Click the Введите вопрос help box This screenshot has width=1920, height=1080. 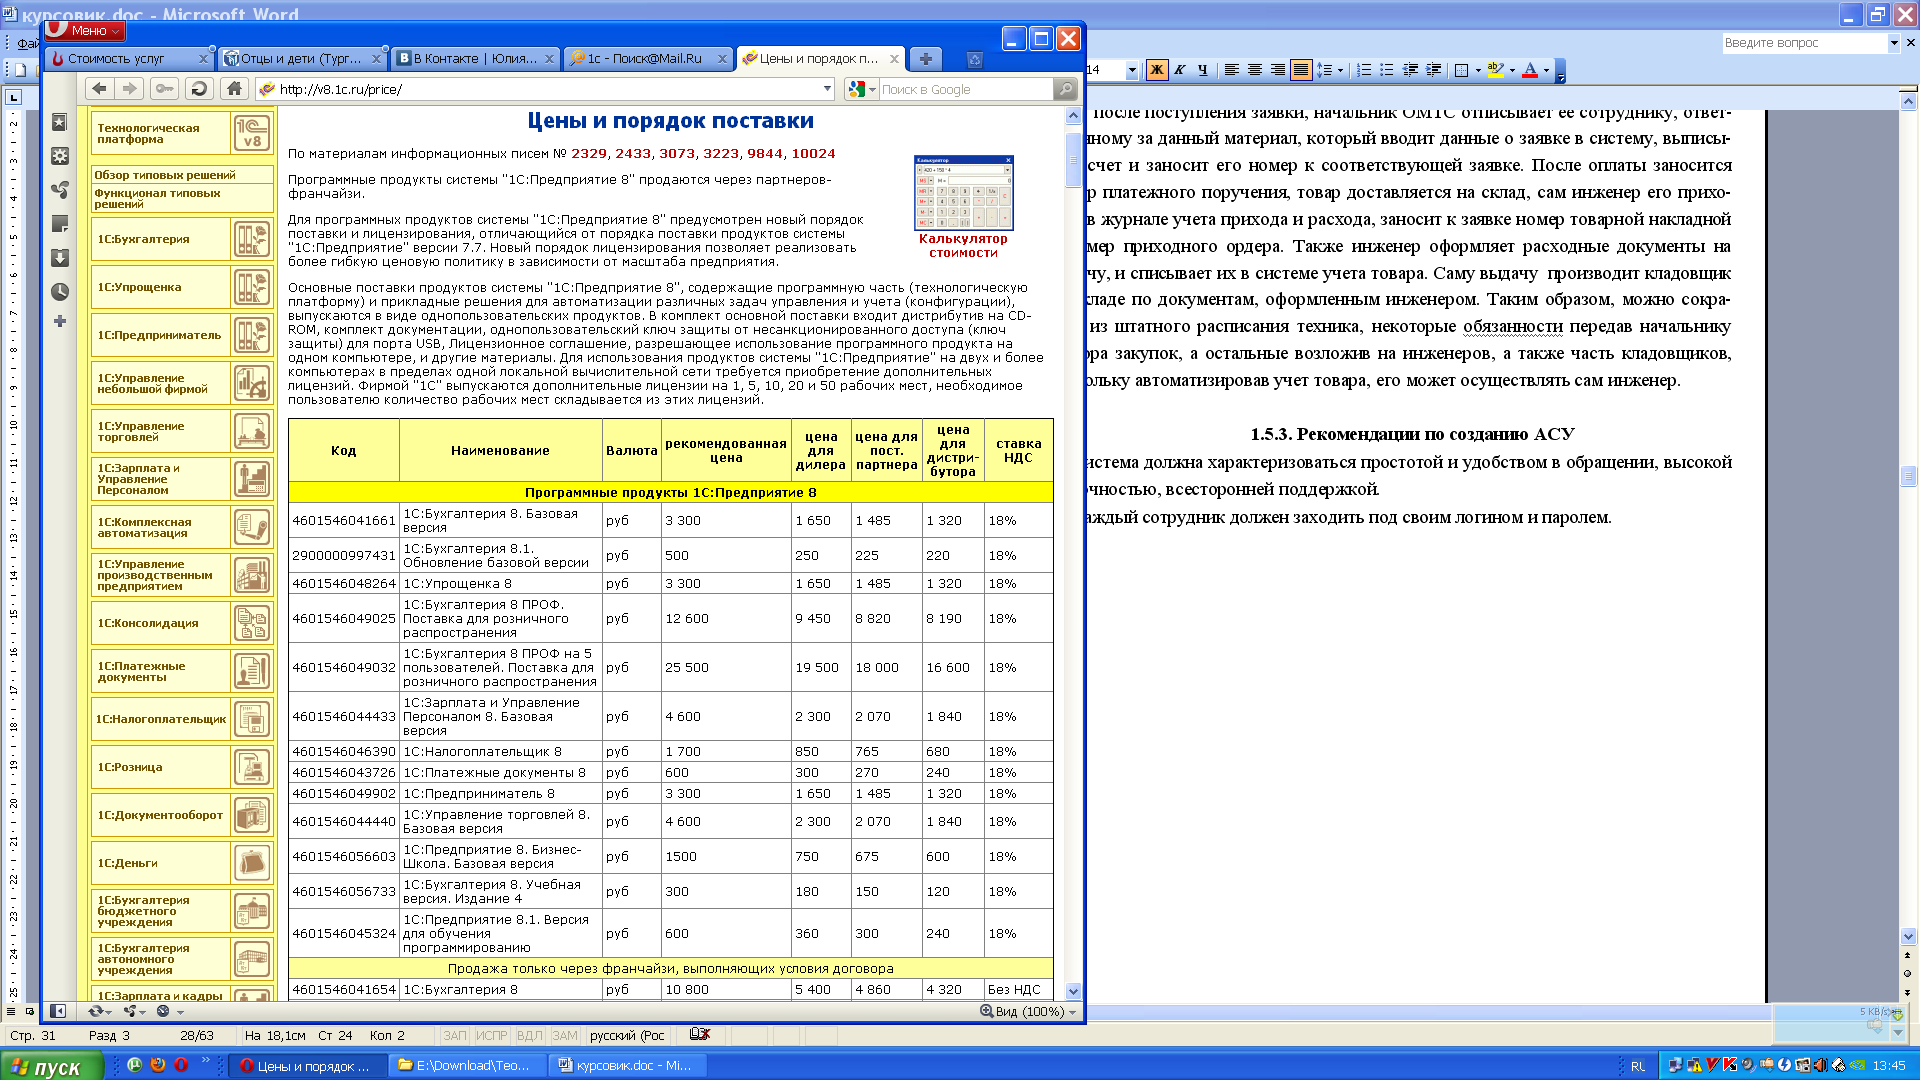(x=1804, y=43)
